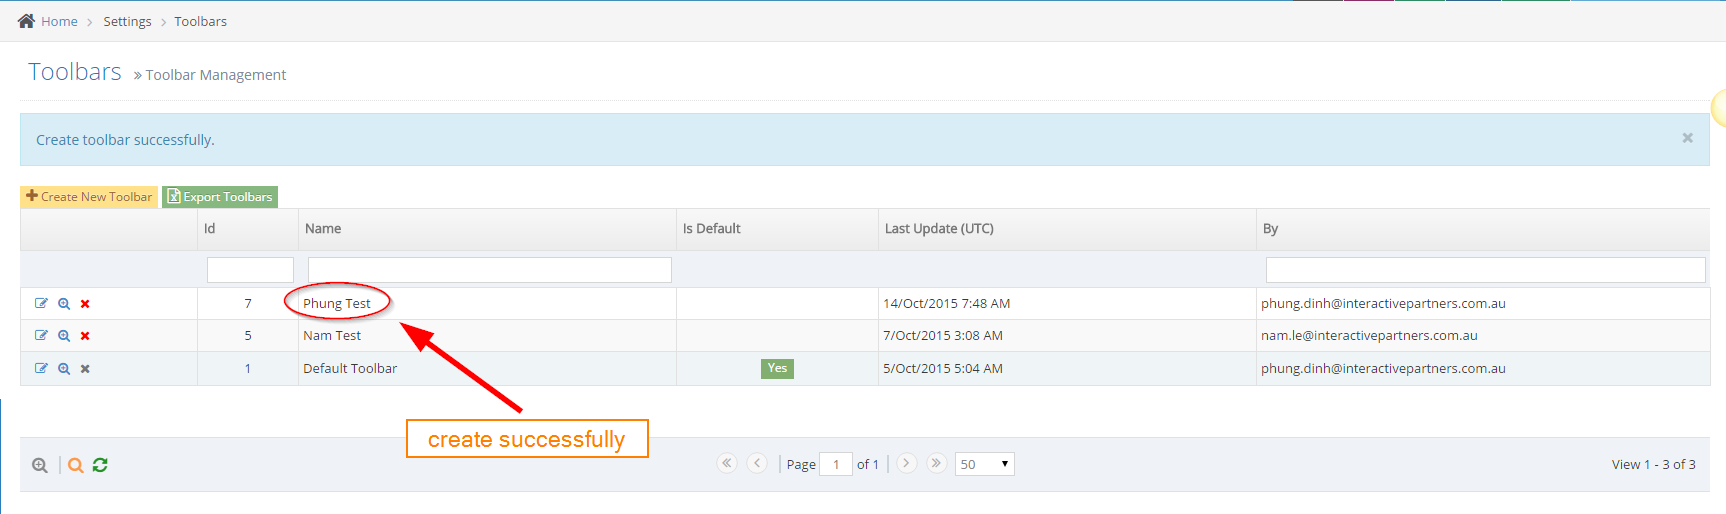Open Settings in the breadcrumb
1726x514 pixels.
click(127, 21)
